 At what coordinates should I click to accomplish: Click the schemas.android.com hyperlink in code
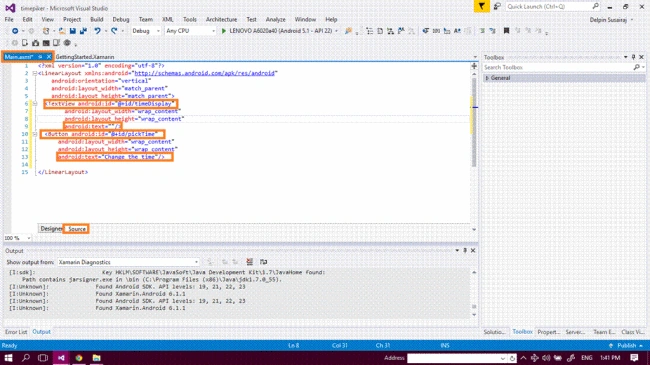[204, 73]
